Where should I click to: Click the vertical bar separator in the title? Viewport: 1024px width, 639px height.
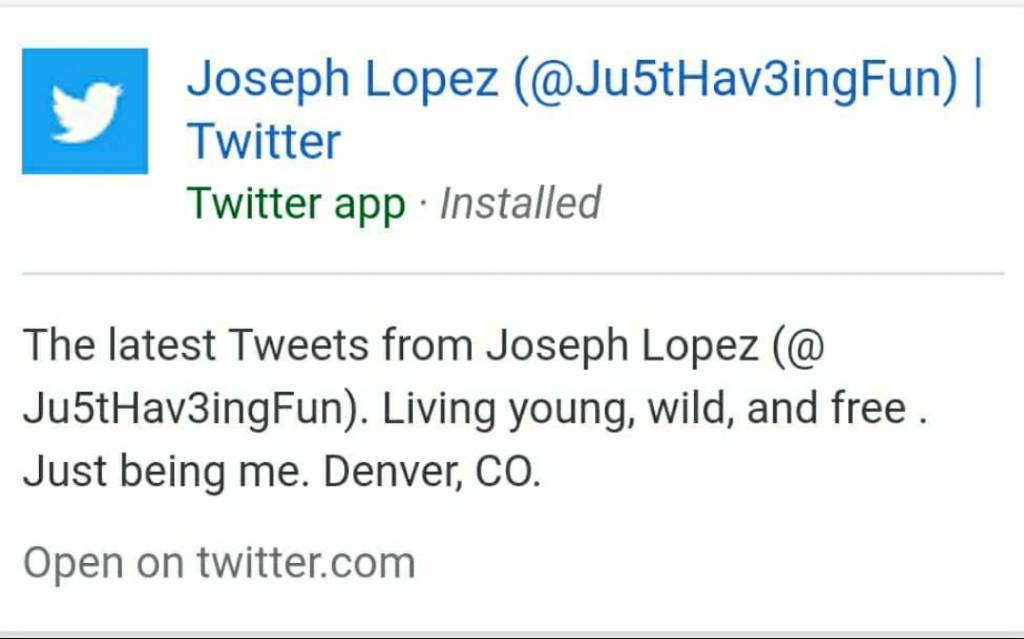coord(977,79)
